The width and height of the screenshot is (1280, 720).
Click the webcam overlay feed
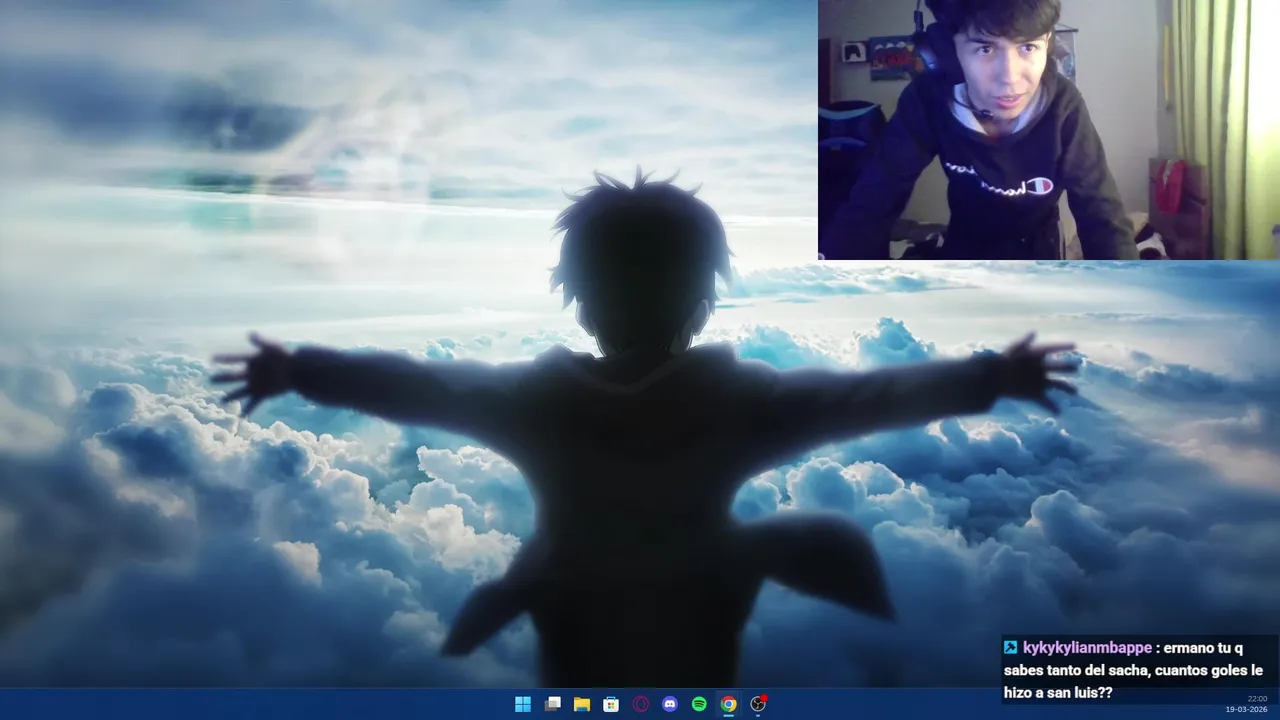[1049, 130]
